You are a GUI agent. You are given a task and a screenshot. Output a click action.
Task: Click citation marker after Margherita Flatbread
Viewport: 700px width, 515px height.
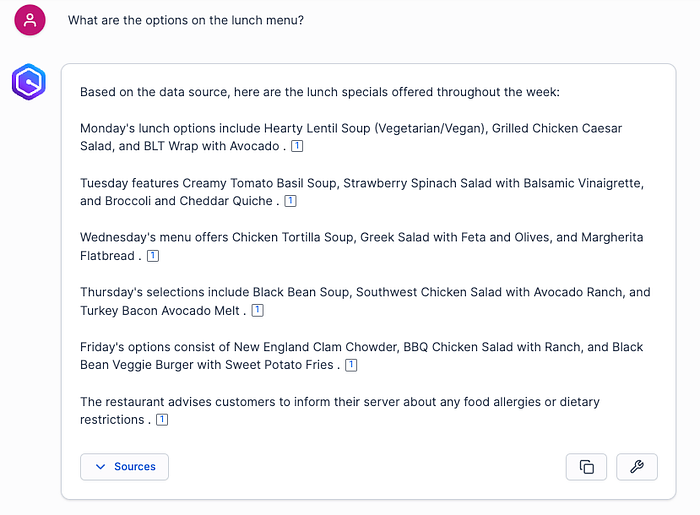pyautogui.click(x=153, y=256)
